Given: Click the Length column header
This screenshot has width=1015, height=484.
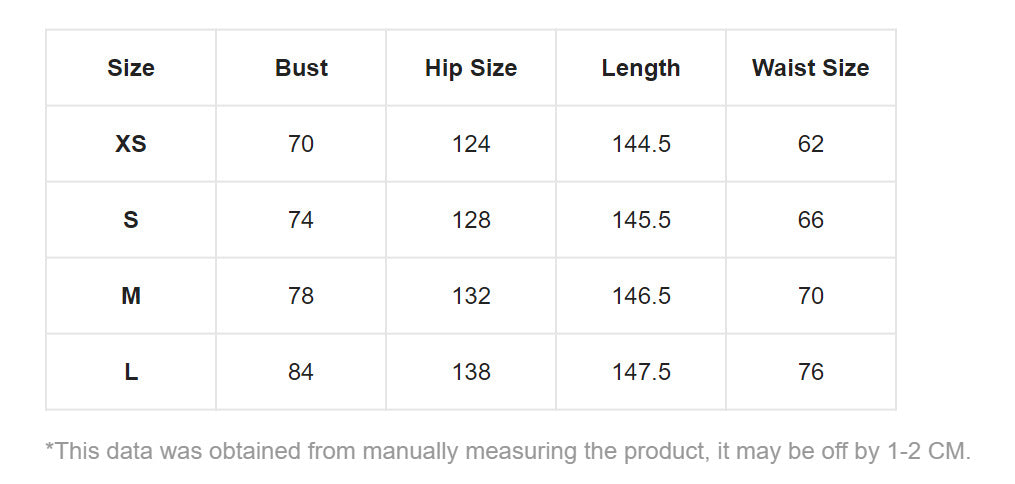Looking at the screenshot, I should click(x=641, y=68).
